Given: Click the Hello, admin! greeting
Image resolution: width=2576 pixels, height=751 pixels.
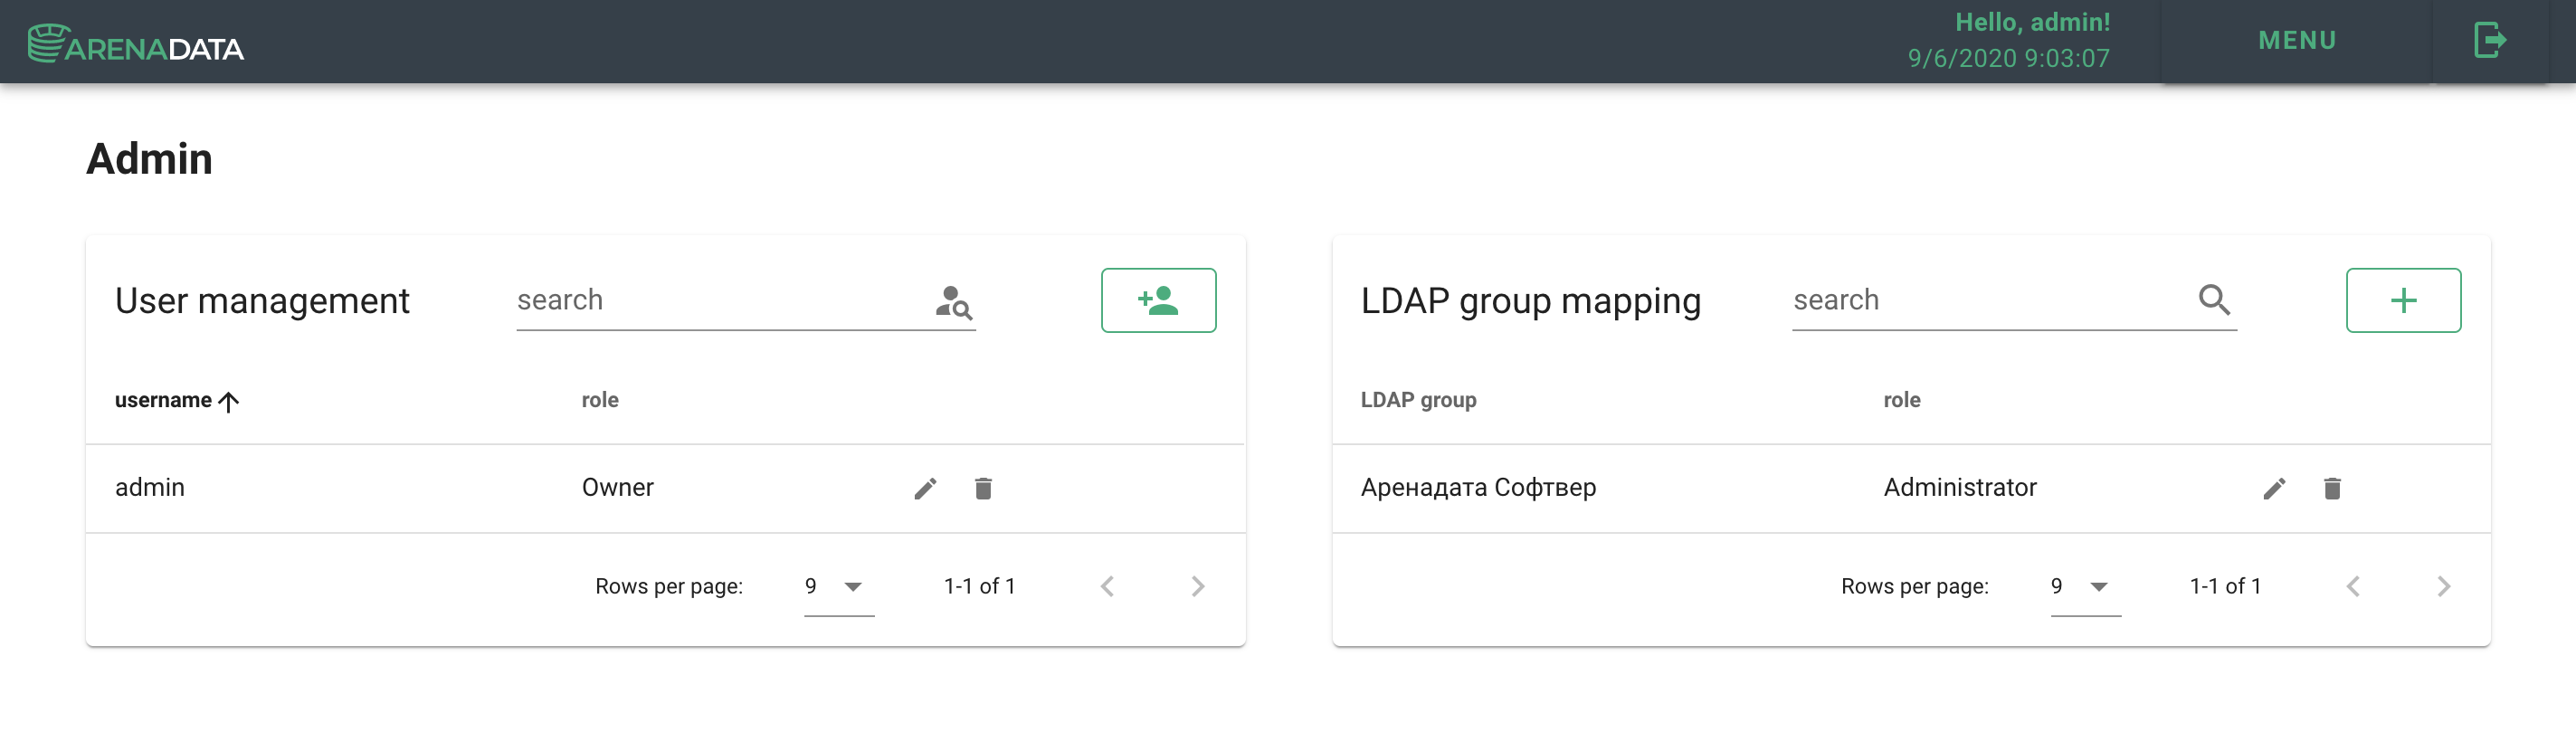Looking at the screenshot, I should 2032,22.
